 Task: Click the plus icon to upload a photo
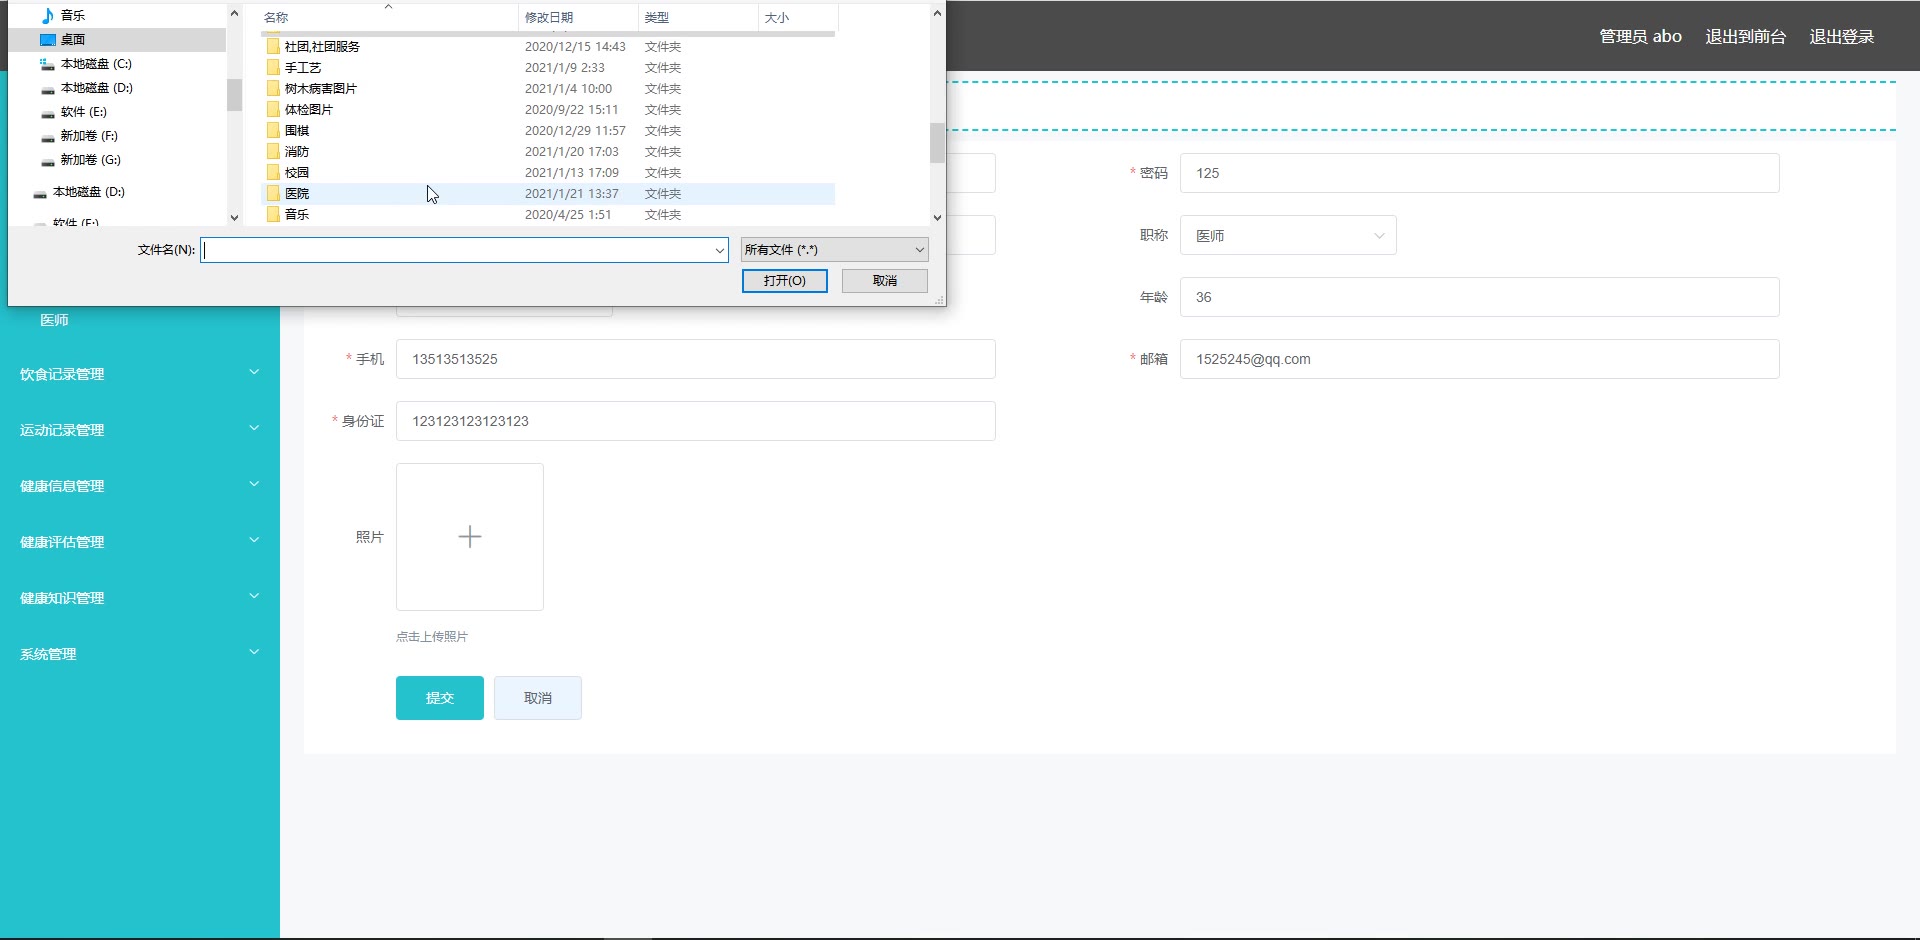(470, 537)
